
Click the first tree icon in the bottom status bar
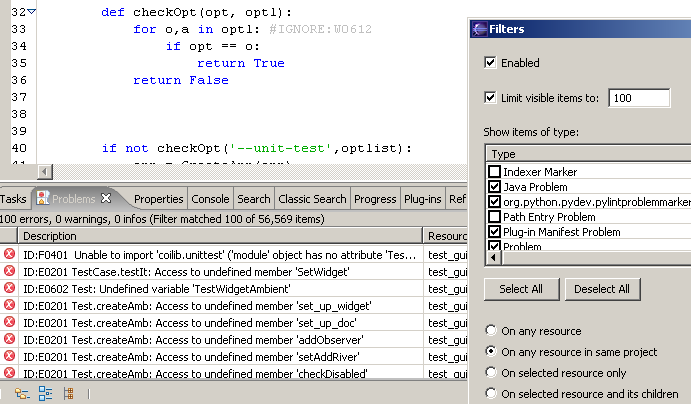(x=21, y=393)
